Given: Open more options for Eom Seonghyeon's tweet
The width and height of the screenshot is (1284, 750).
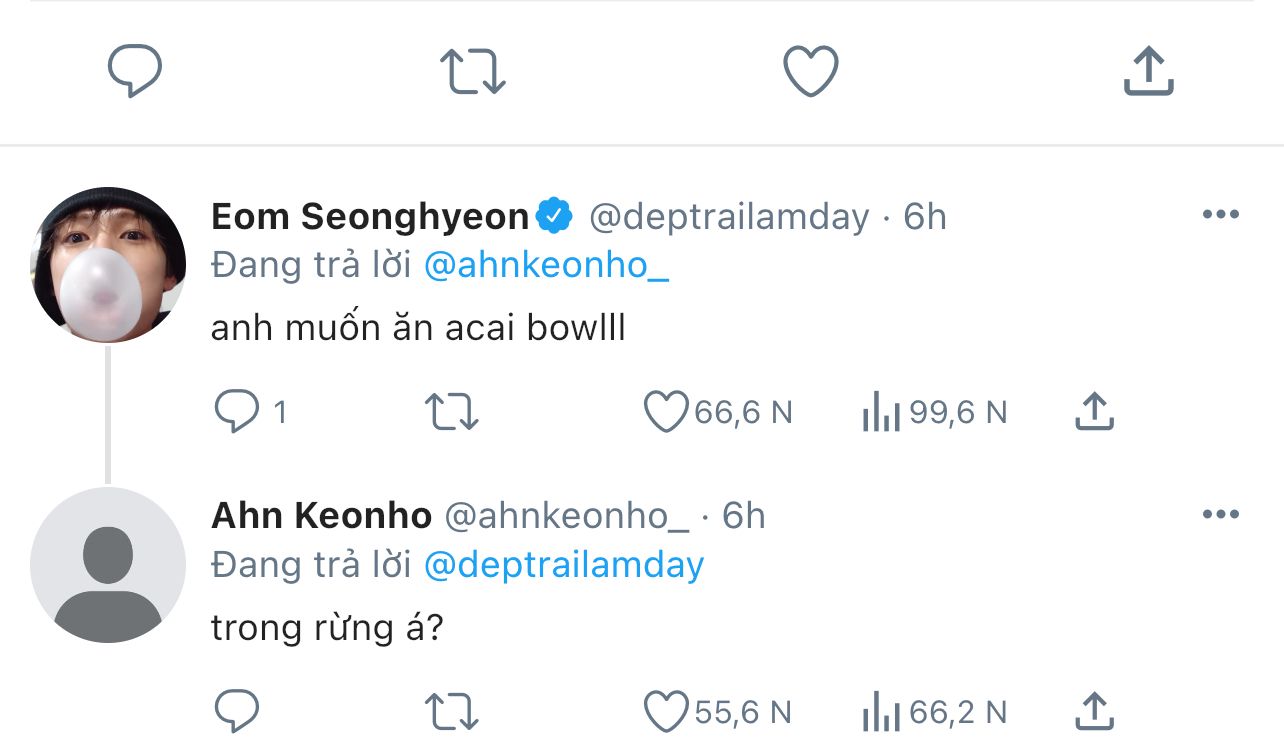Looking at the screenshot, I should point(1220,215).
